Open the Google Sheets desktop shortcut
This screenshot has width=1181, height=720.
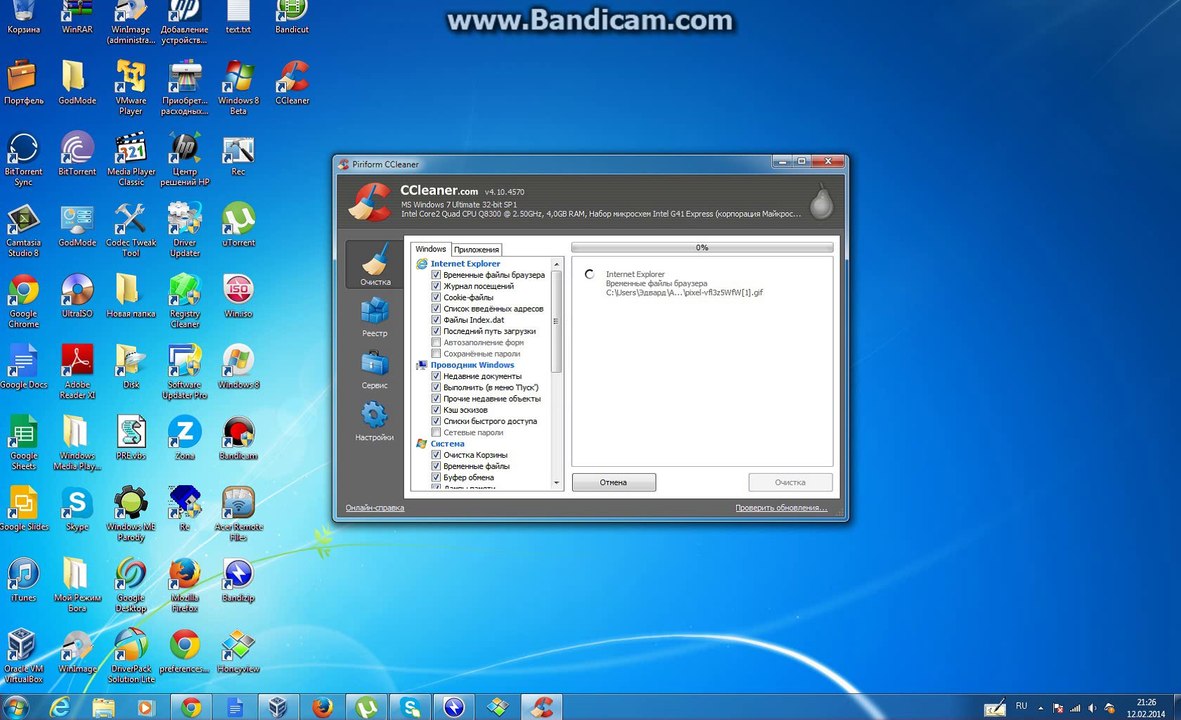coord(23,443)
